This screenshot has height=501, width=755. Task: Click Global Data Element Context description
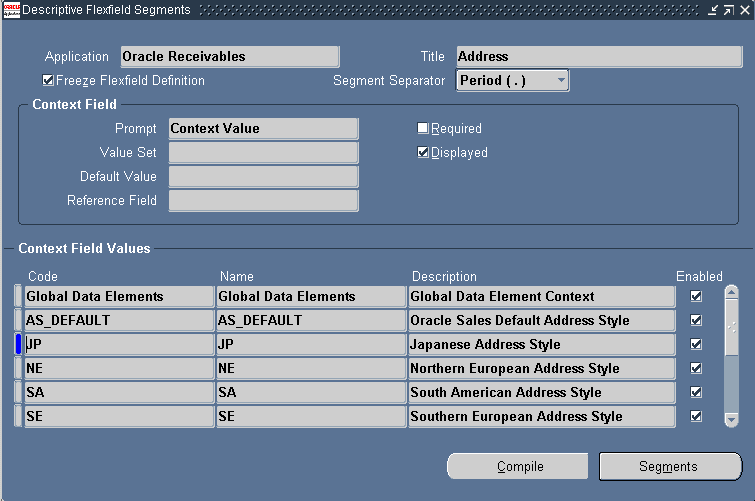pos(542,296)
